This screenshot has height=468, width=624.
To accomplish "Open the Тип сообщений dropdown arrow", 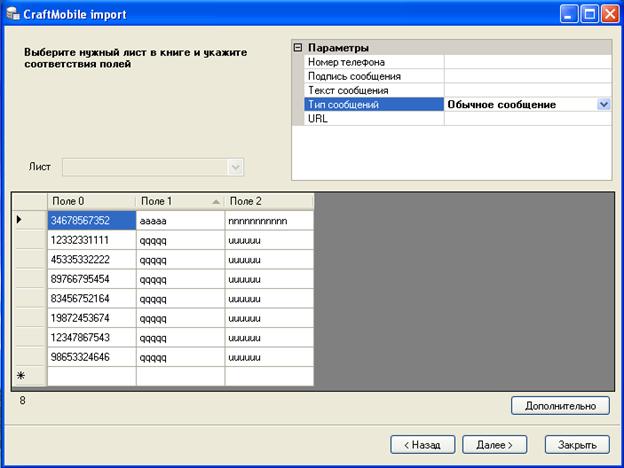I will [x=603, y=105].
